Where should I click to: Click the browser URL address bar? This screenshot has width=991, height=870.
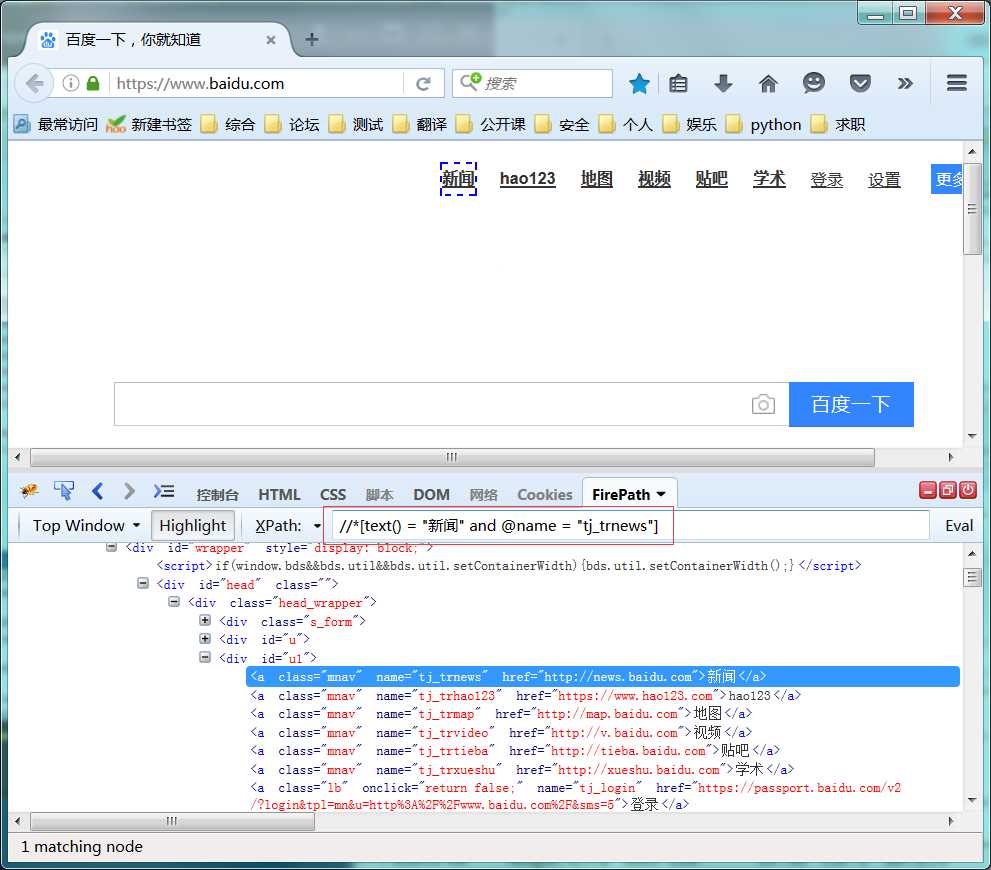[256, 83]
